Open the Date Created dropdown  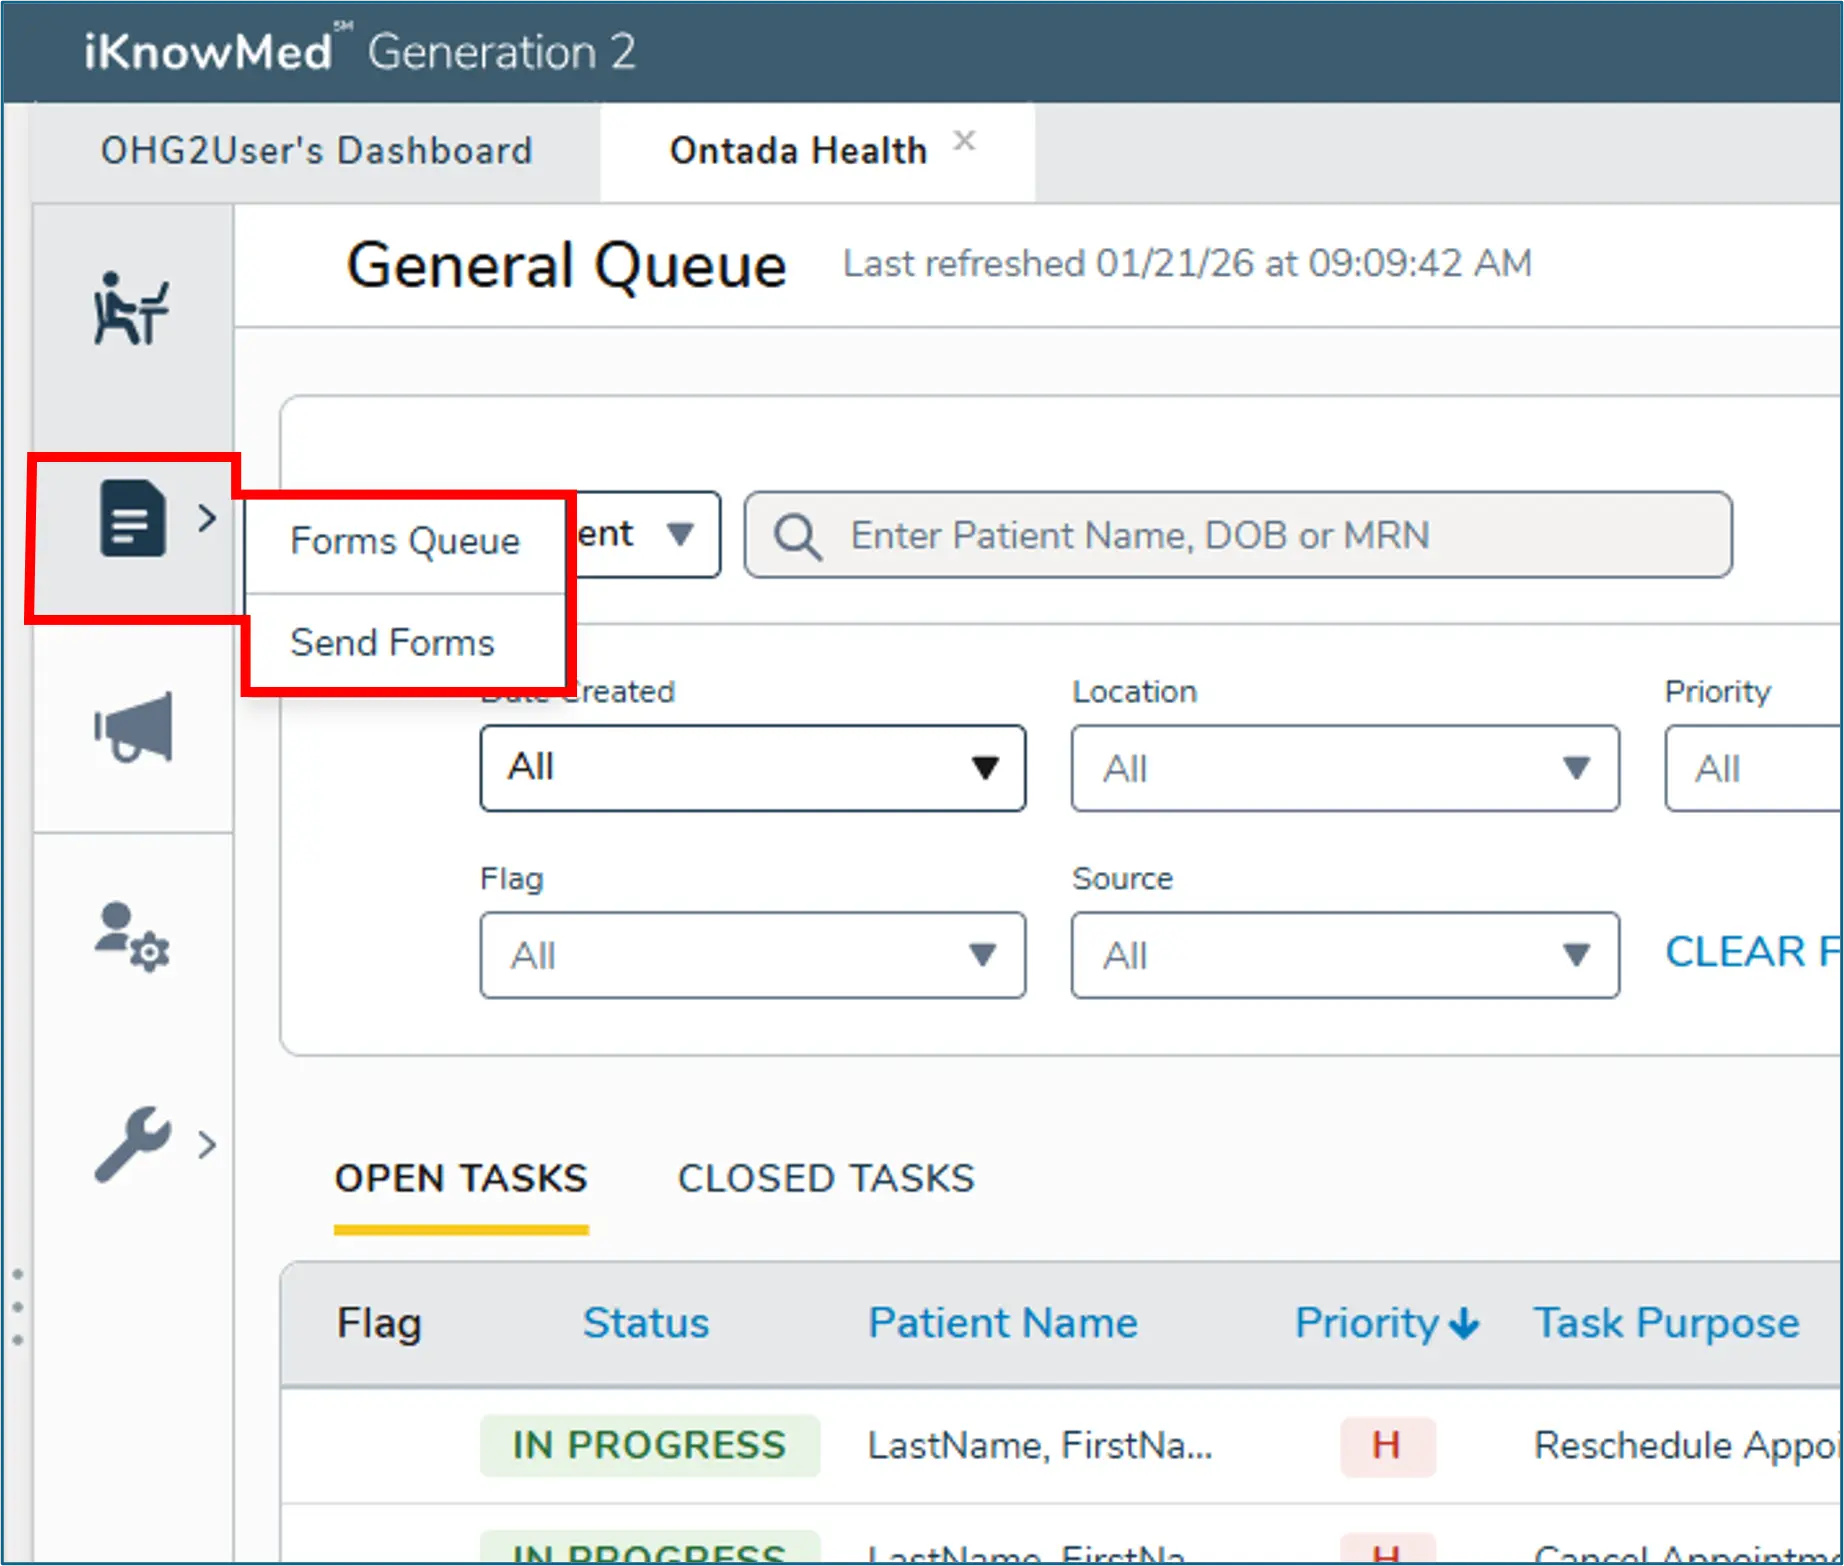[752, 768]
